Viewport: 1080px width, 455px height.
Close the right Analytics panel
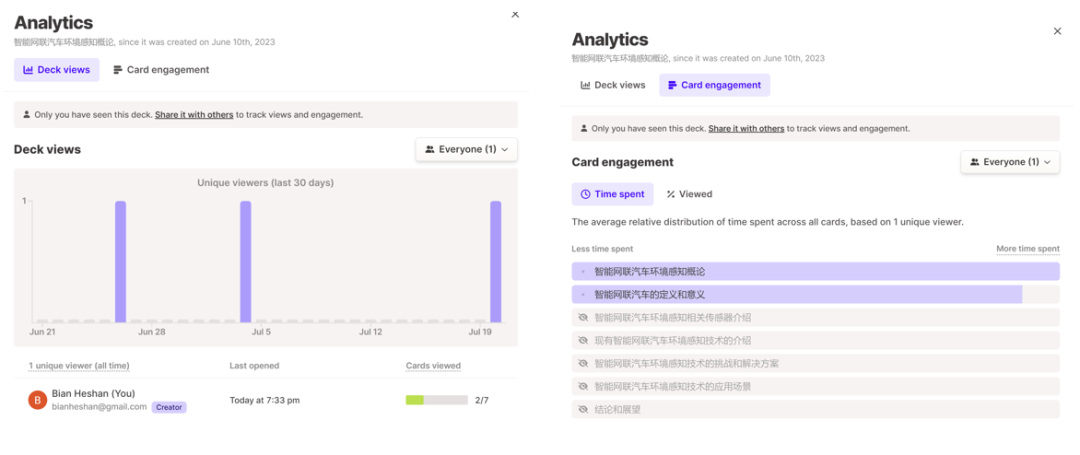point(1057,32)
